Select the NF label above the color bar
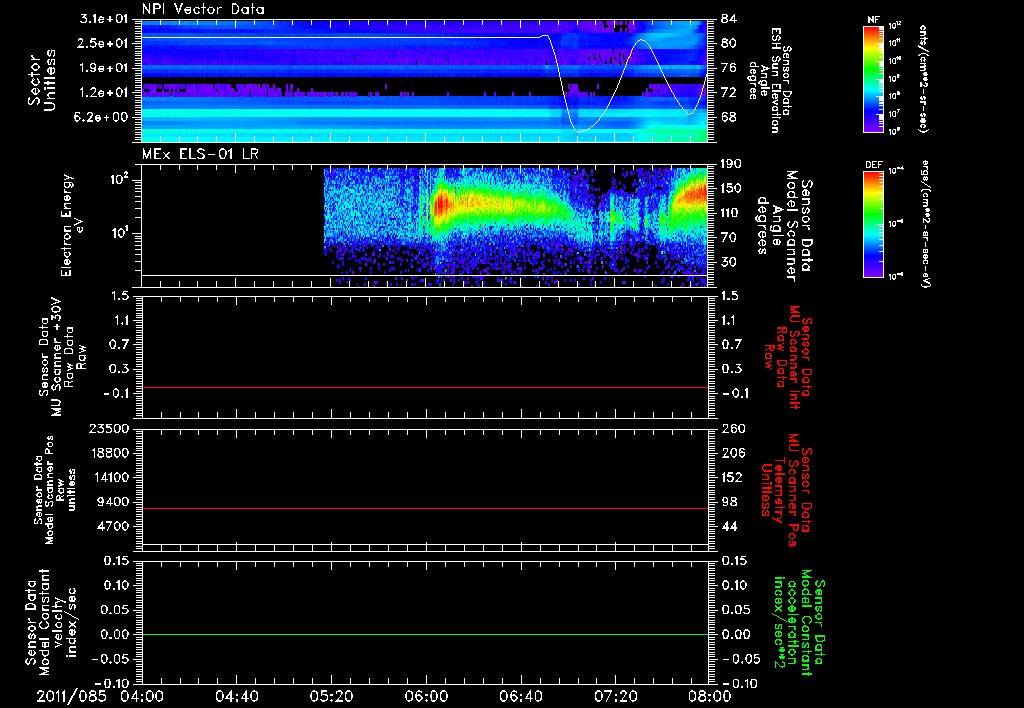 (x=873, y=20)
